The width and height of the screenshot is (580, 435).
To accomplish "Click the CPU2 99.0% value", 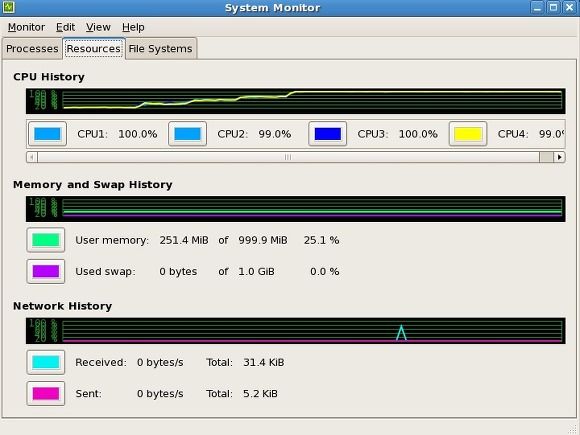I will 275,134.
